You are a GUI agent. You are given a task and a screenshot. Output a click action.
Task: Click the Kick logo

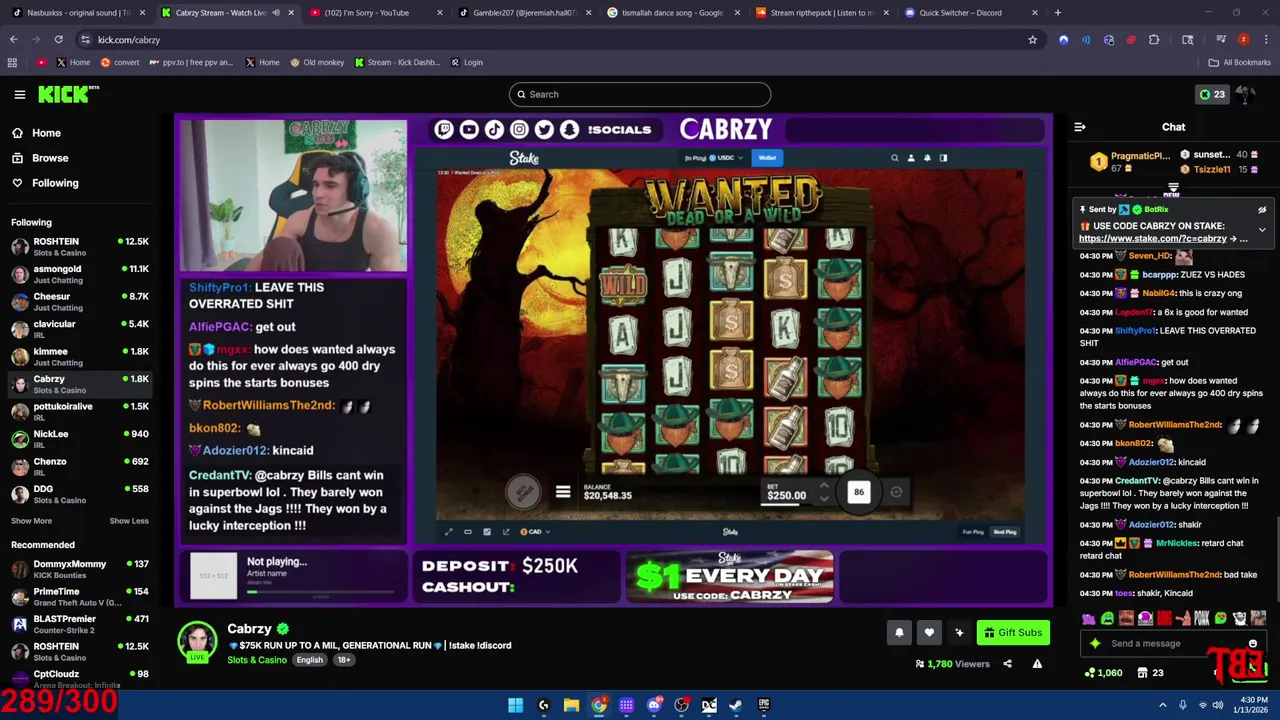[68, 94]
